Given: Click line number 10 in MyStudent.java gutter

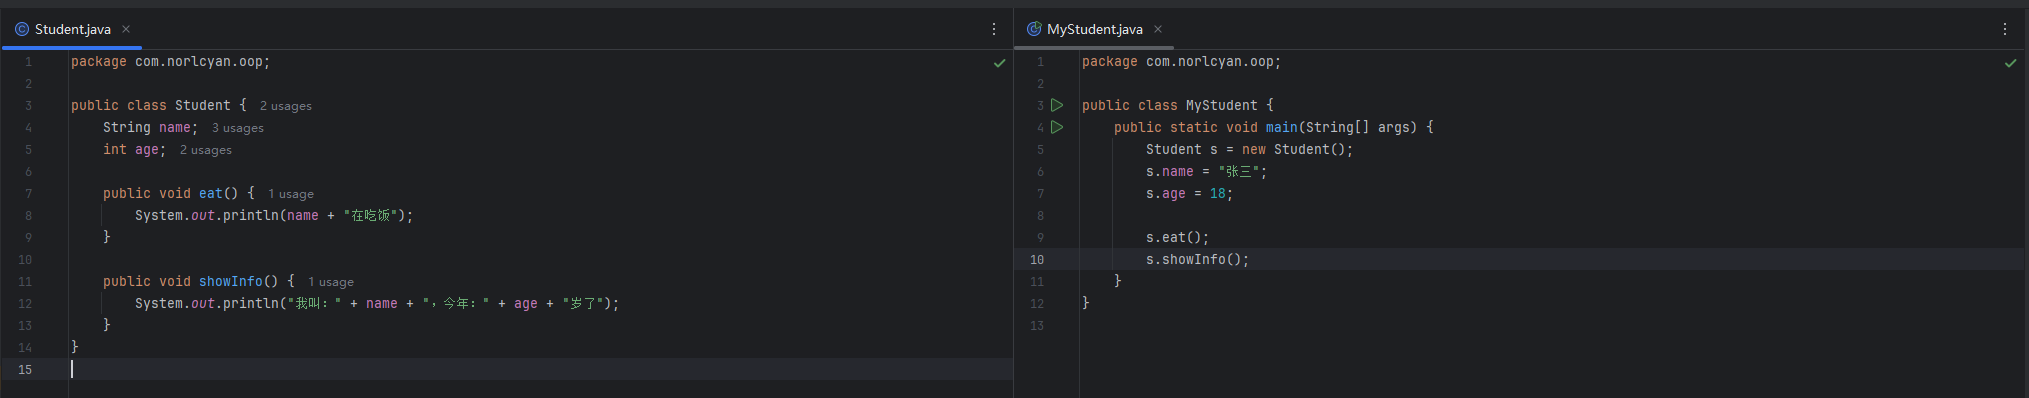Looking at the screenshot, I should coord(1037,259).
